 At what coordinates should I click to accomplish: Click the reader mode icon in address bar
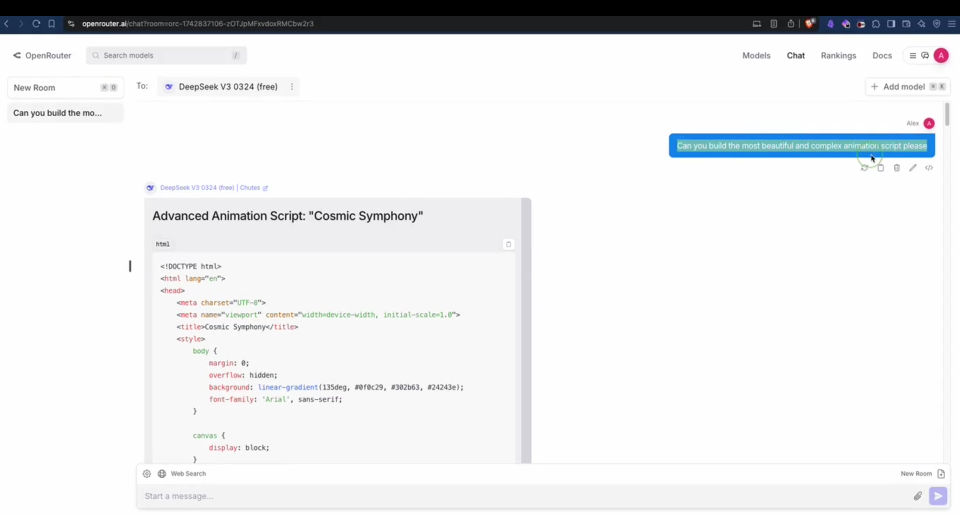[774, 24]
